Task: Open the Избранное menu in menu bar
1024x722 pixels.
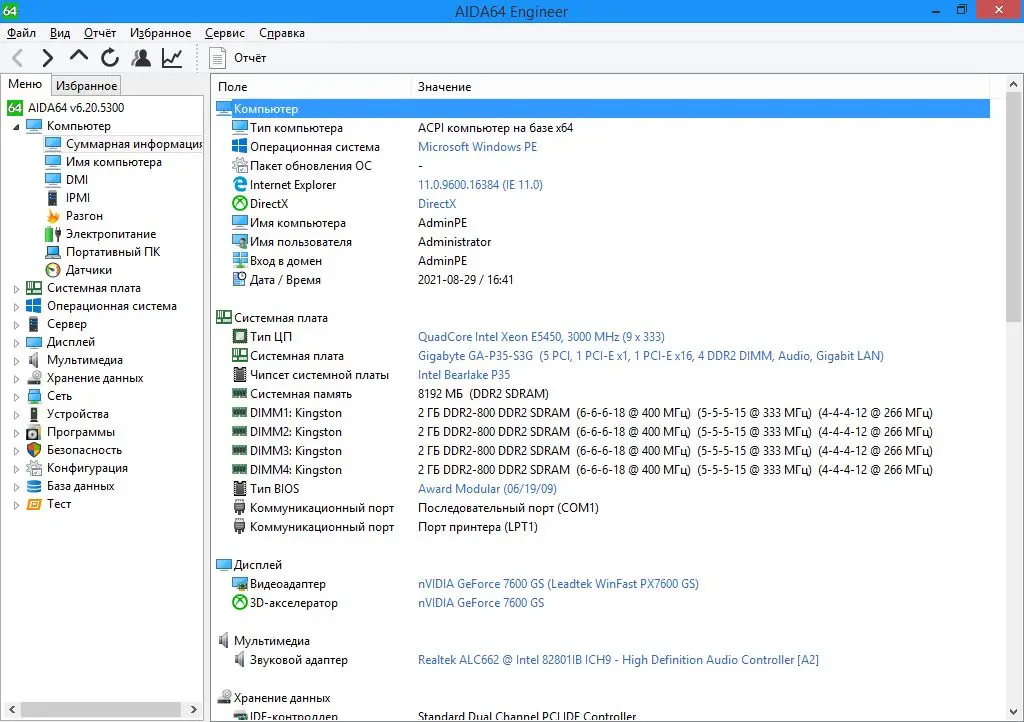Action: (161, 33)
